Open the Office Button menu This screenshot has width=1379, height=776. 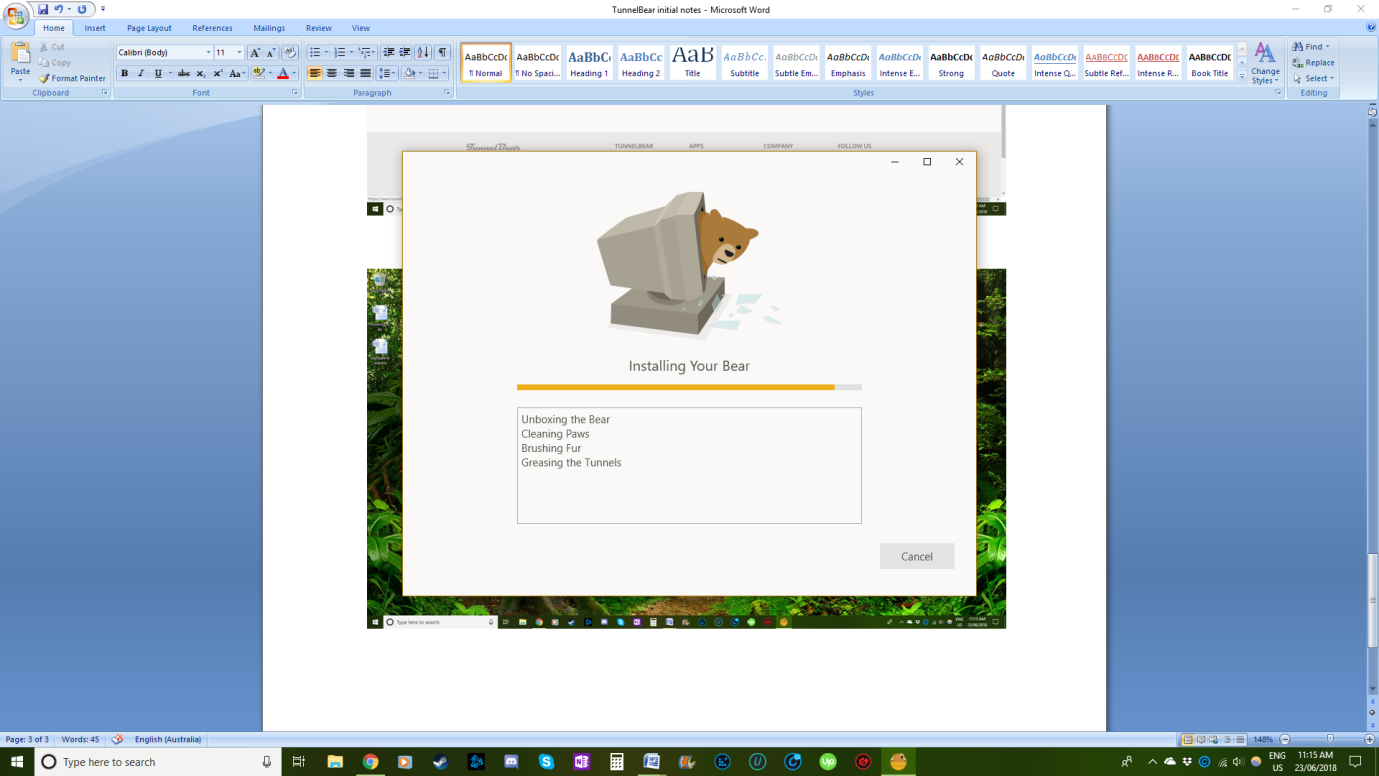point(16,16)
